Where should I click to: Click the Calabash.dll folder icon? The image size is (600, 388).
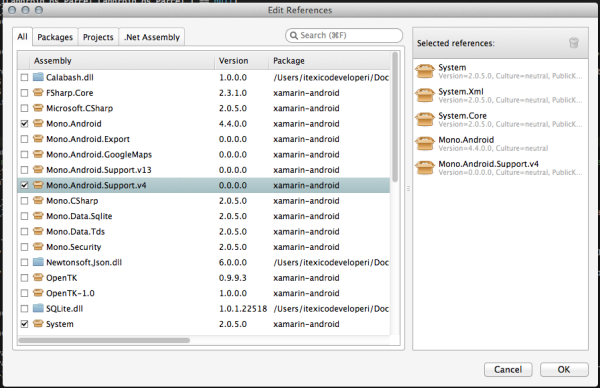point(38,77)
